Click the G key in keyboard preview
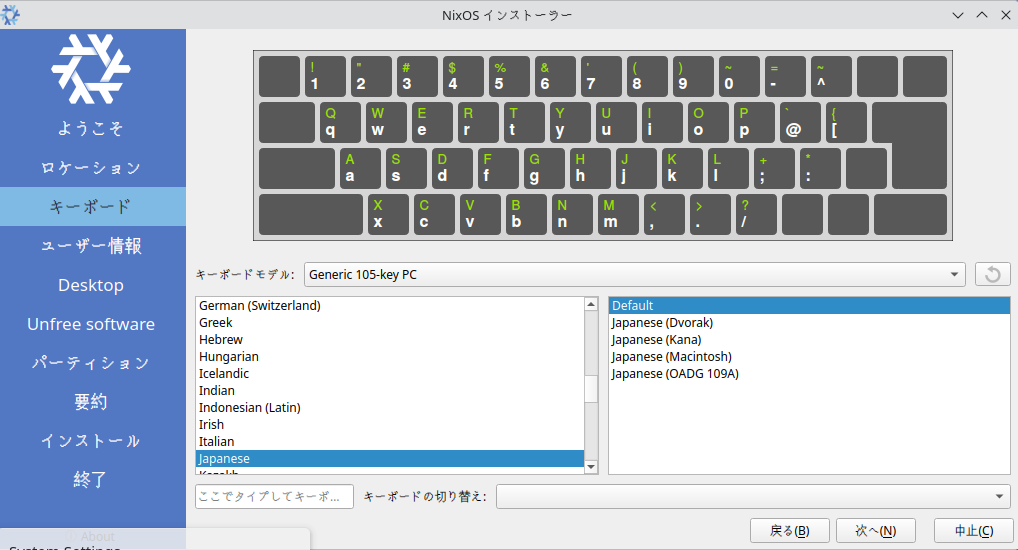This screenshot has width=1018, height=550. (545, 168)
